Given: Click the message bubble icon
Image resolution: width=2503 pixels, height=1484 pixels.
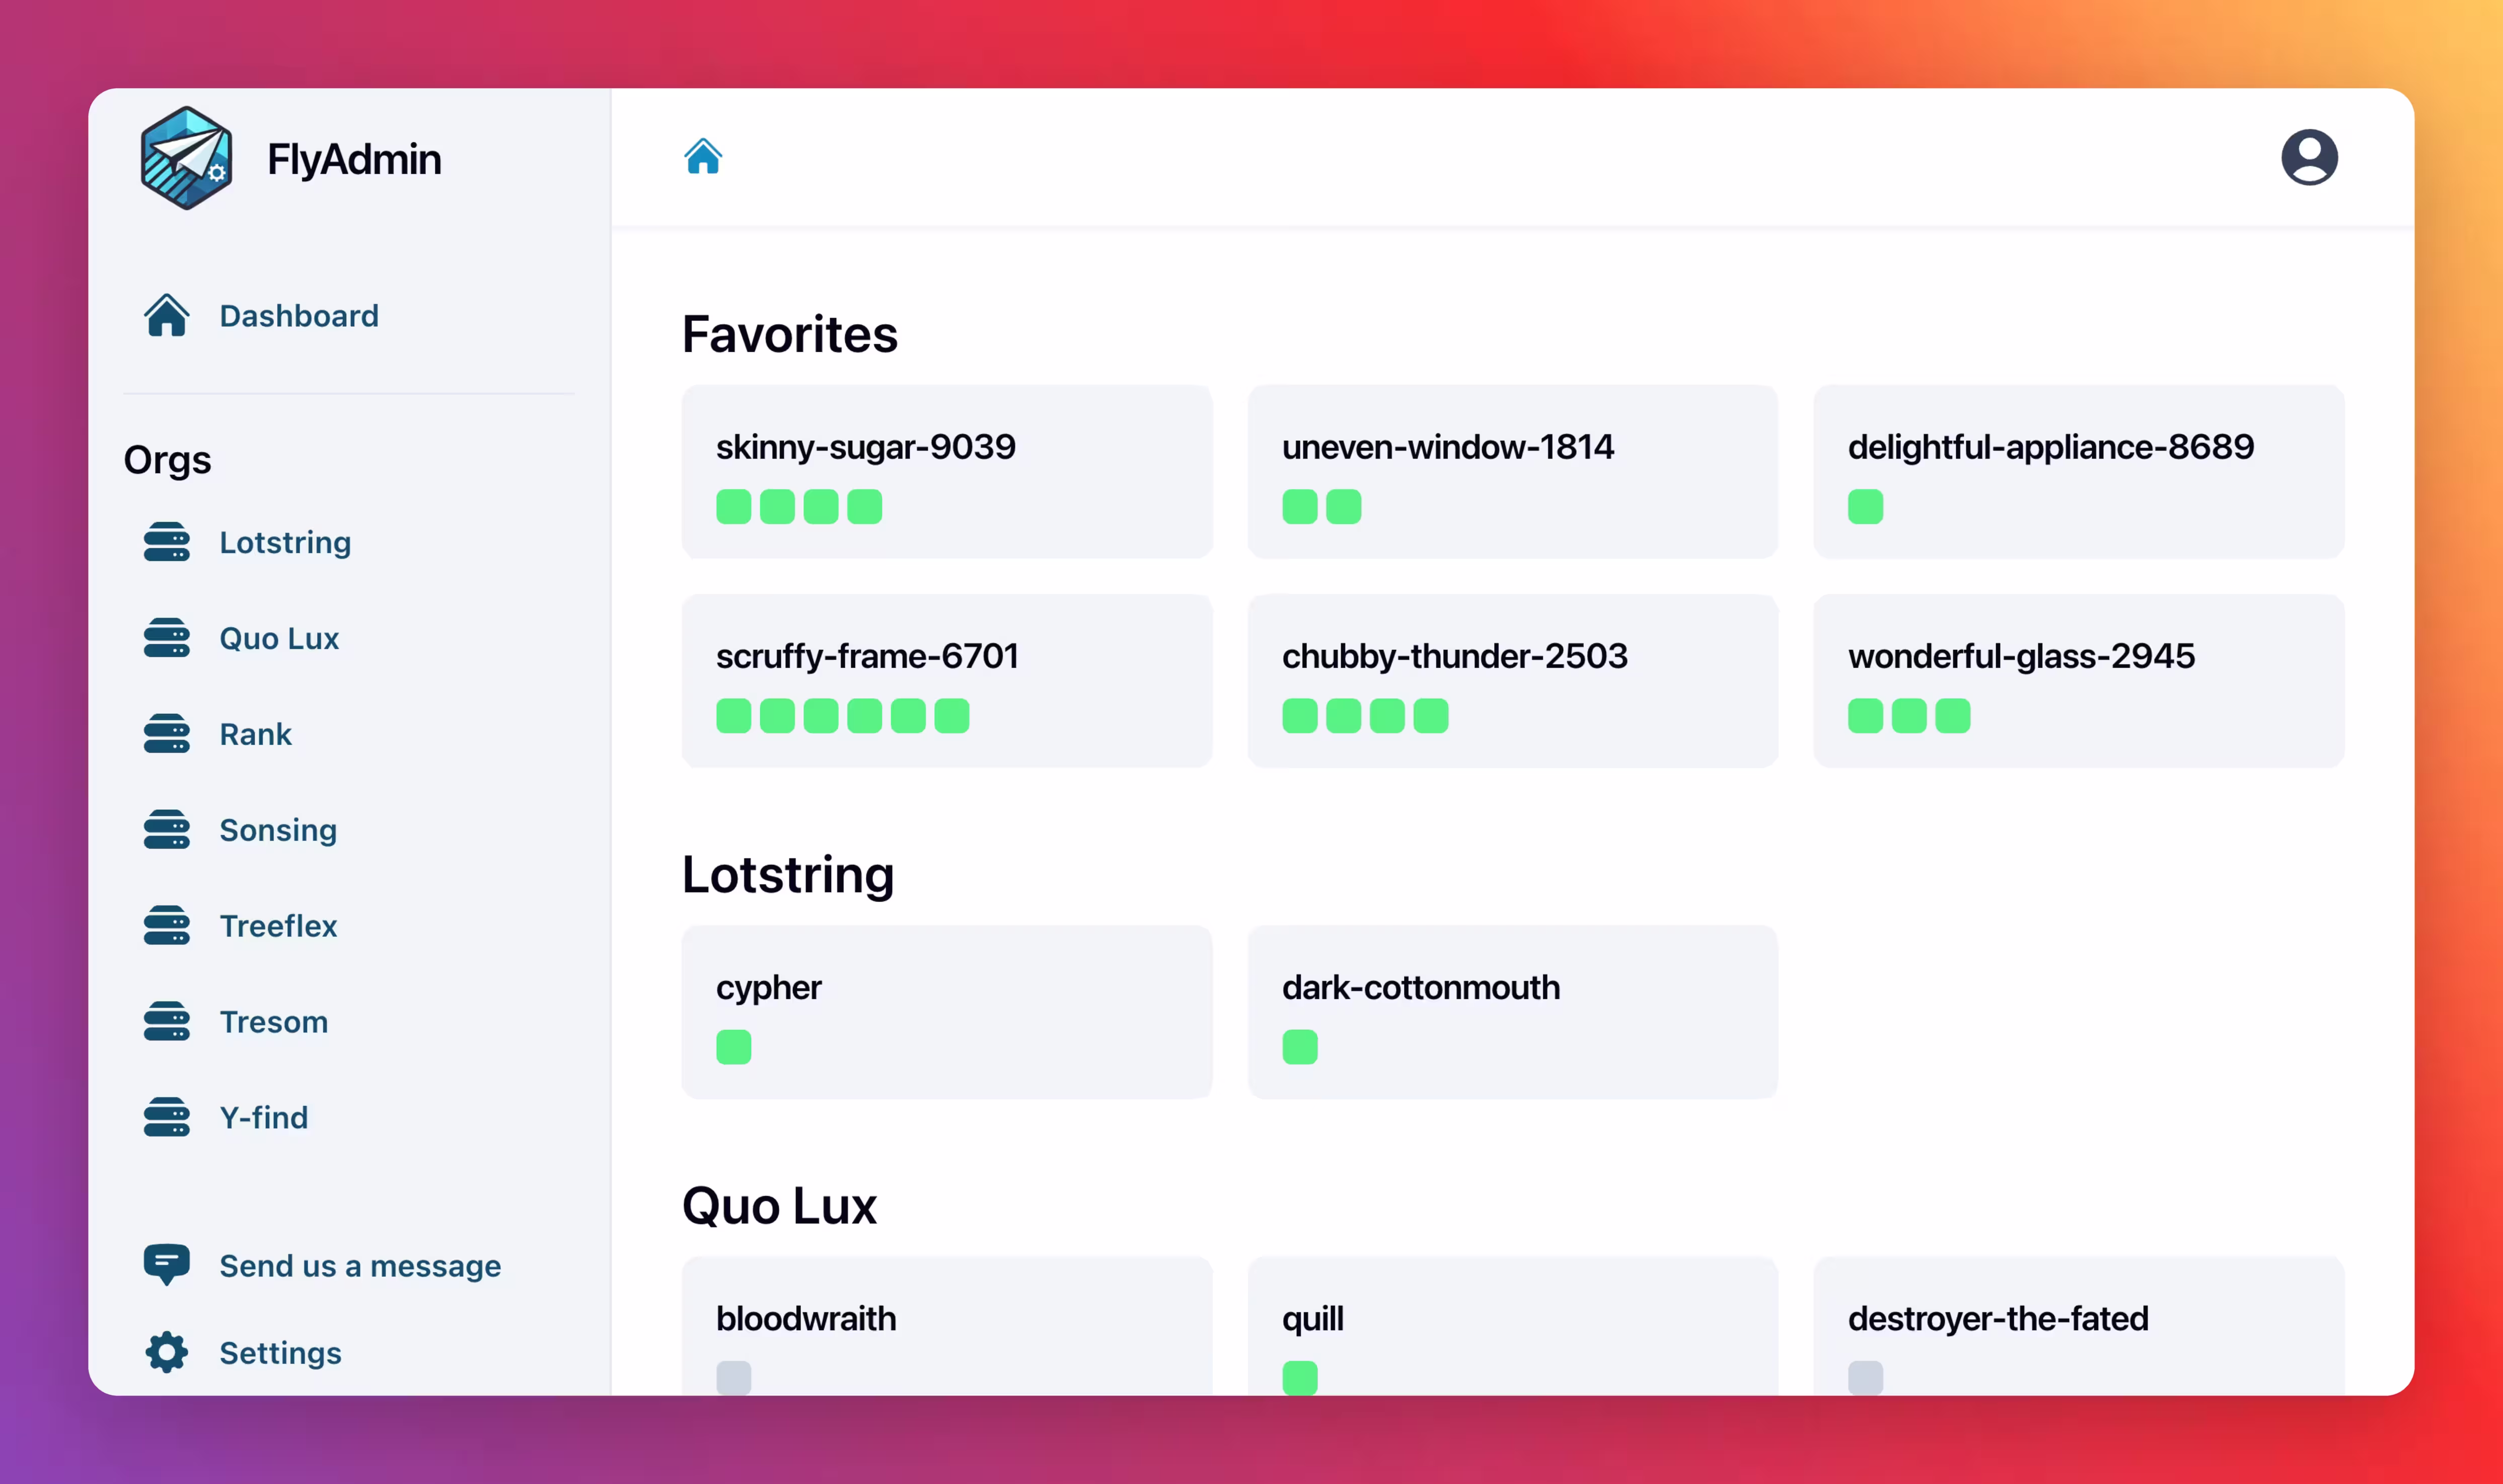Looking at the screenshot, I should coord(166,1264).
